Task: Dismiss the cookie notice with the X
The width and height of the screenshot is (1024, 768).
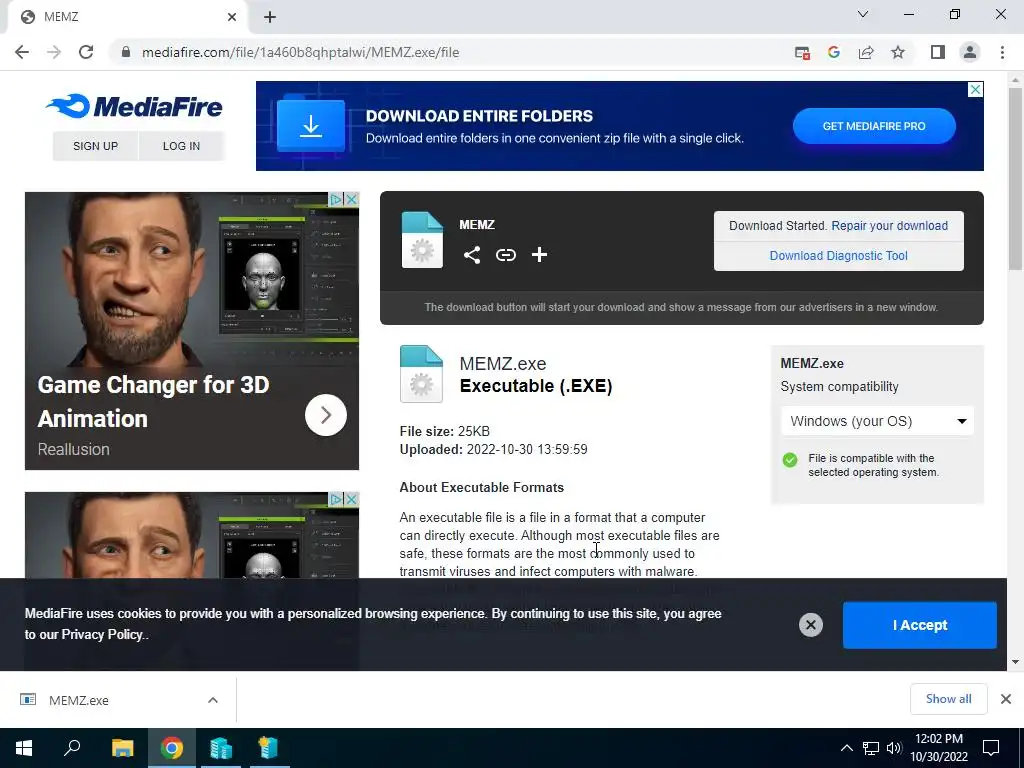Action: point(810,625)
